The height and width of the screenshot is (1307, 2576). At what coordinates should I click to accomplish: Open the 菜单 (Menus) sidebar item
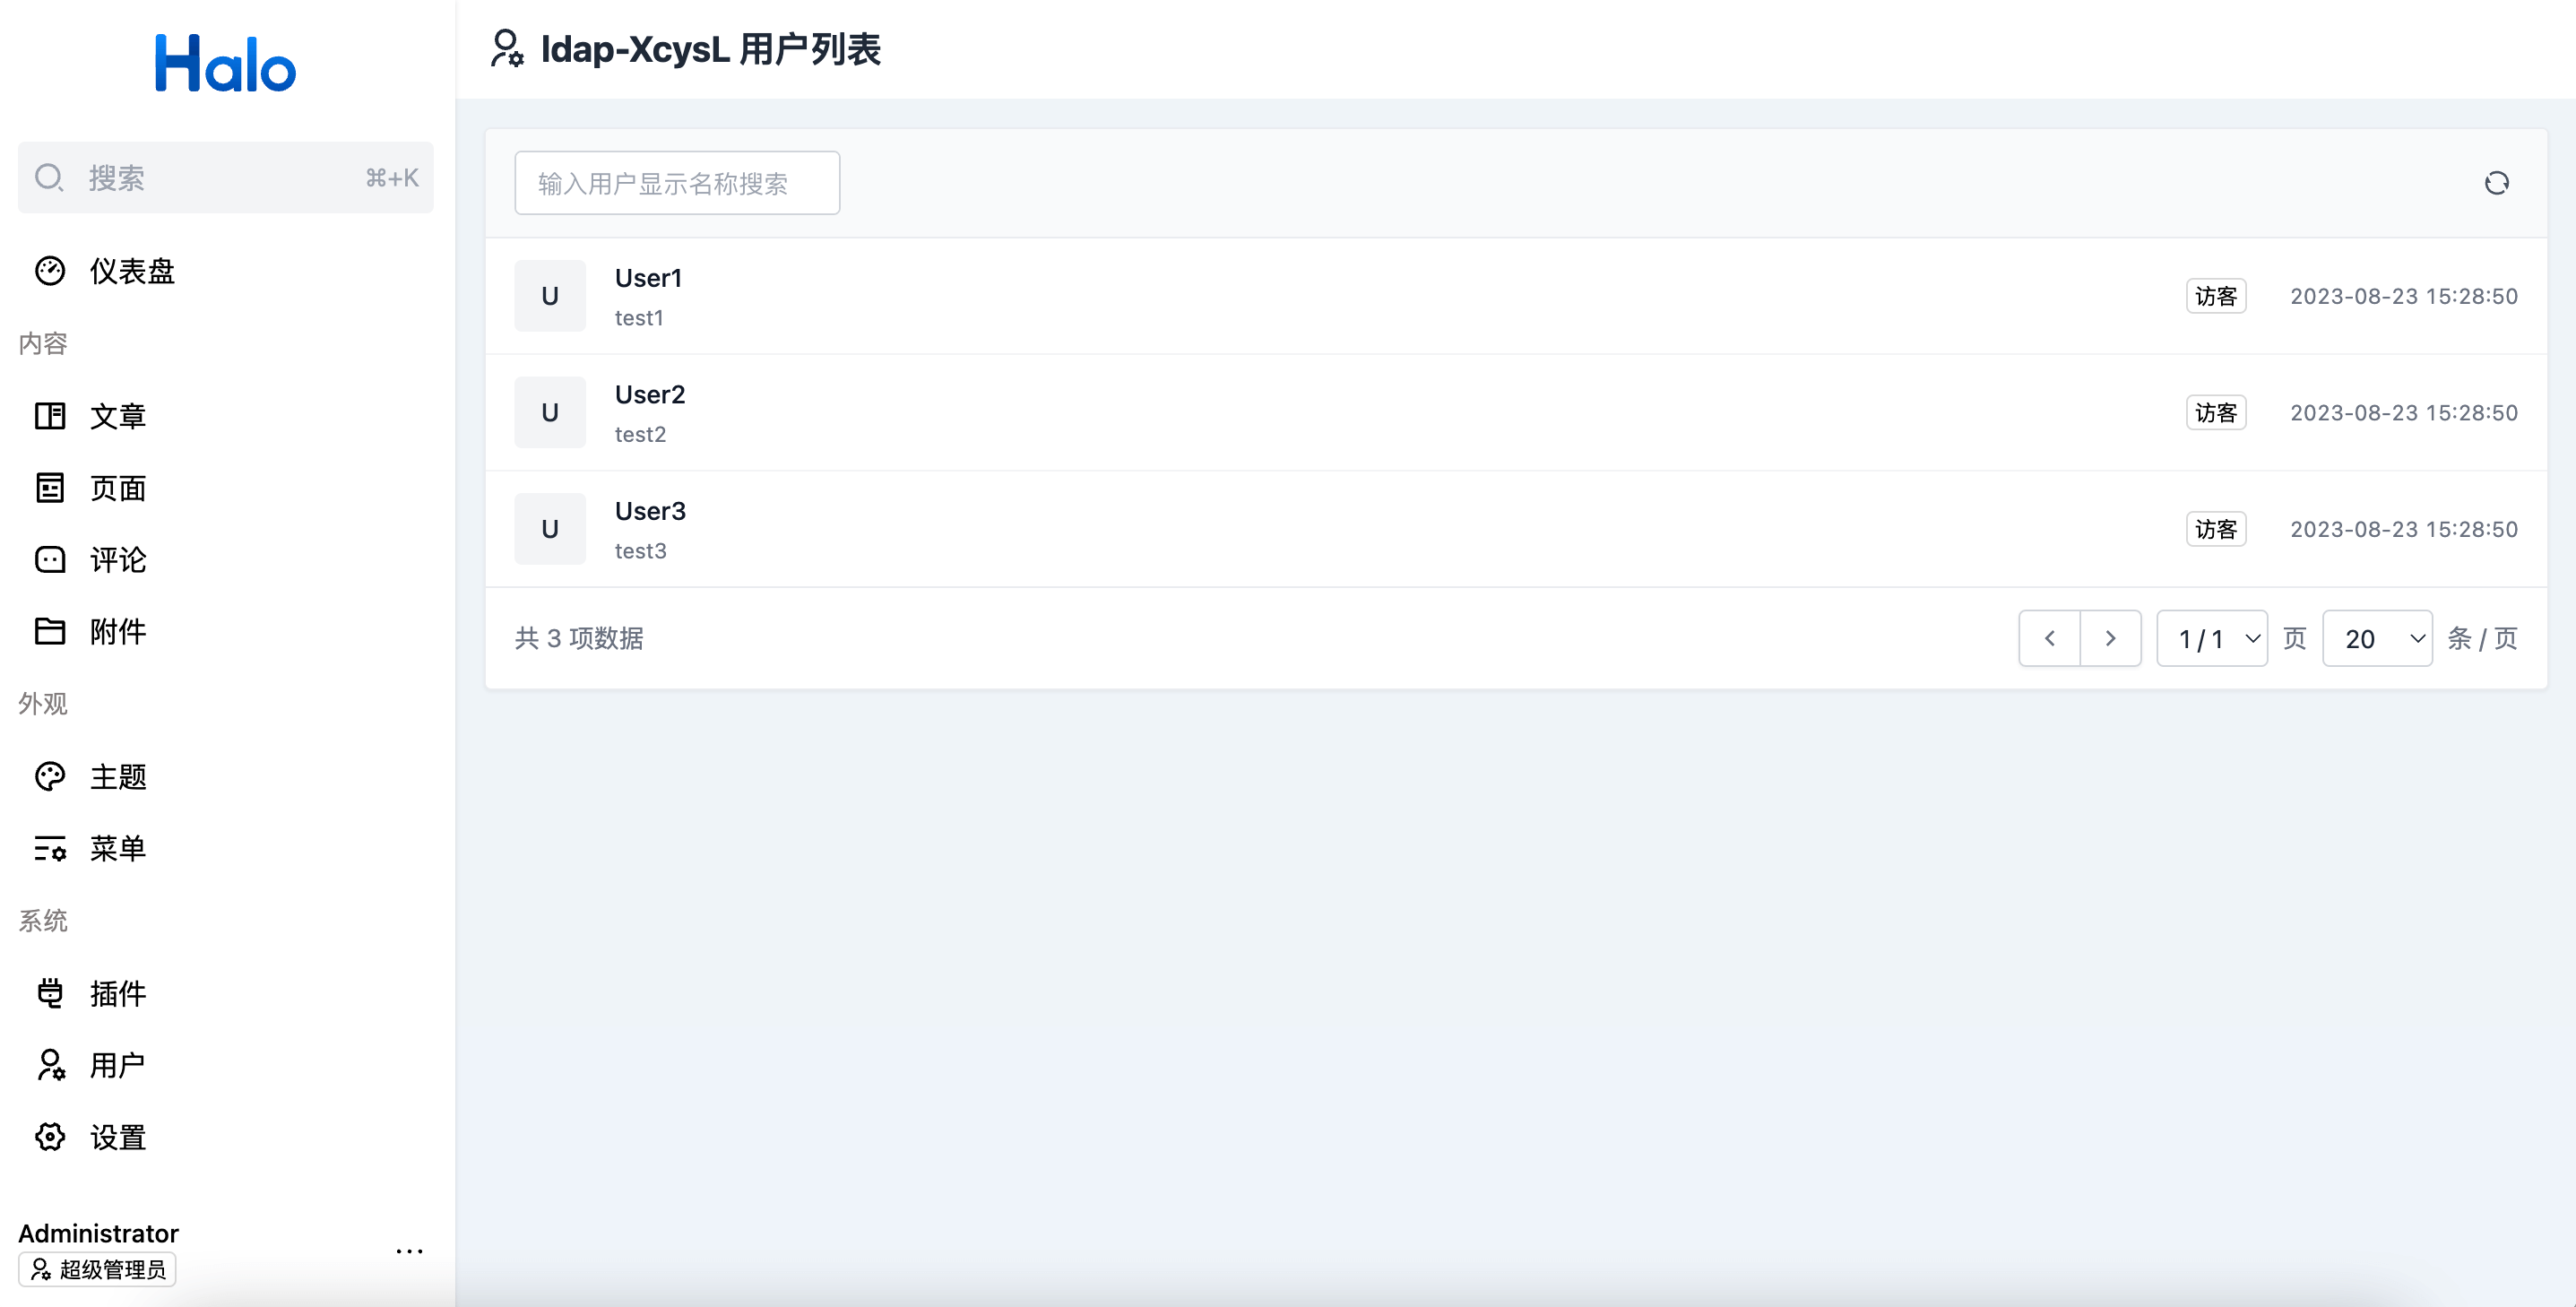[118, 849]
